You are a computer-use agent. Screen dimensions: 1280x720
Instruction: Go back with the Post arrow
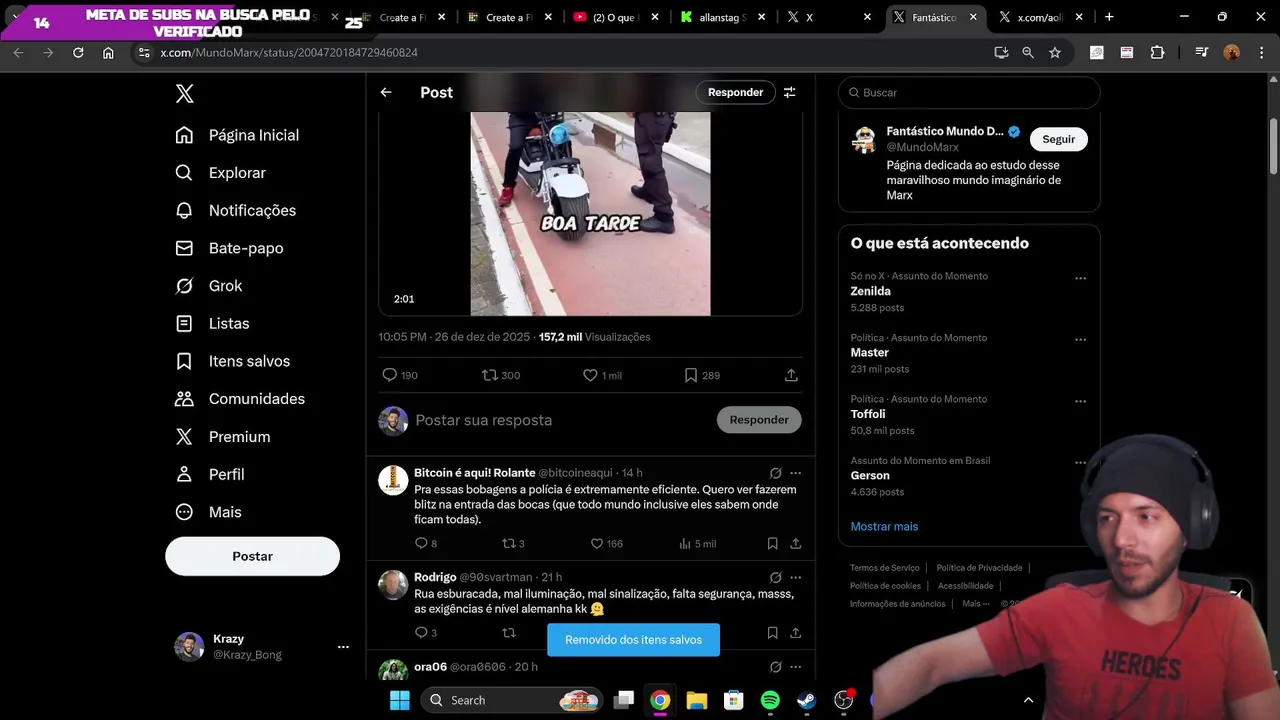[386, 92]
